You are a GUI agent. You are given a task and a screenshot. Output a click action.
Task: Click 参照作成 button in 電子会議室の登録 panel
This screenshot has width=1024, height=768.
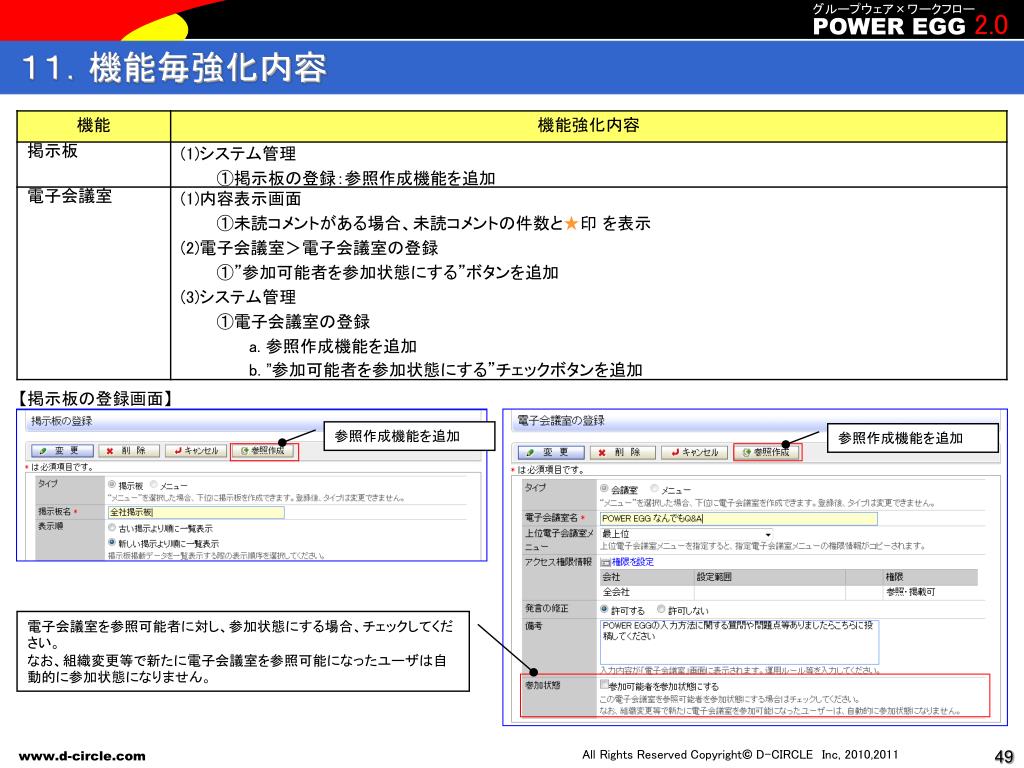(767, 452)
